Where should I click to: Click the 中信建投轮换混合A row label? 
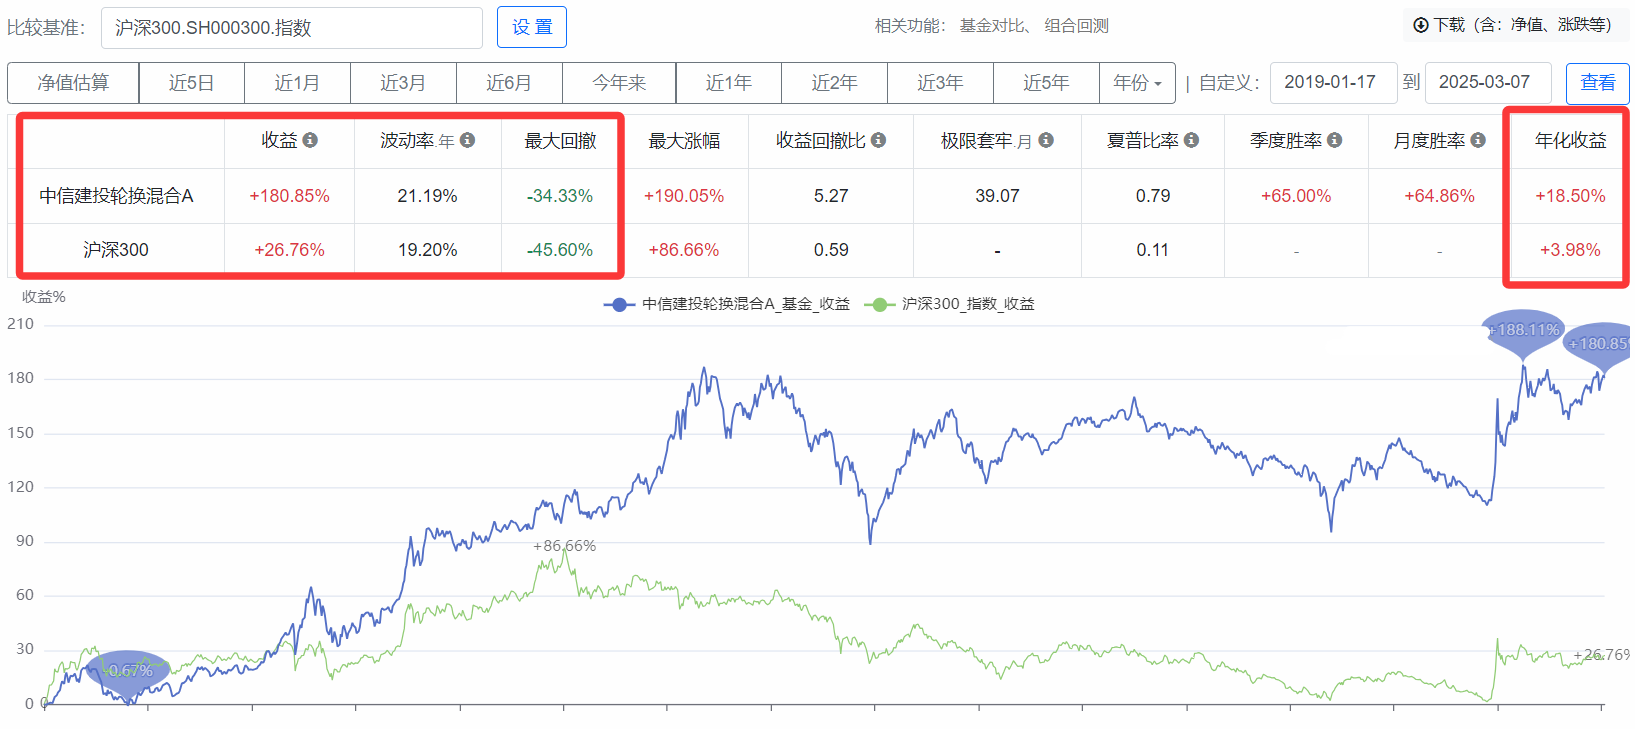[116, 196]
